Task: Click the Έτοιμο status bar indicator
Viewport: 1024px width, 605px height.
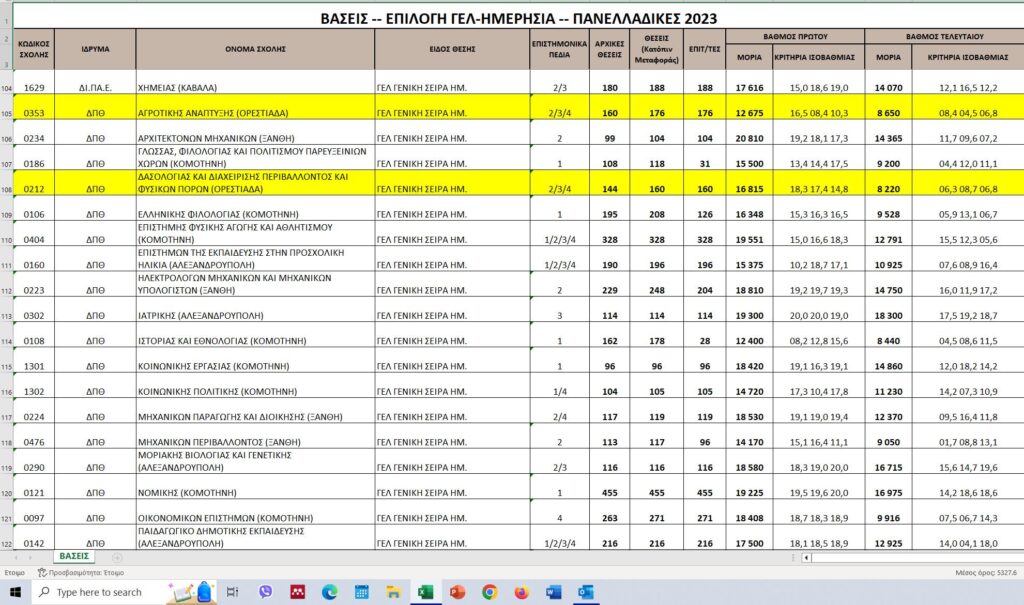Action: pos(14,572)
